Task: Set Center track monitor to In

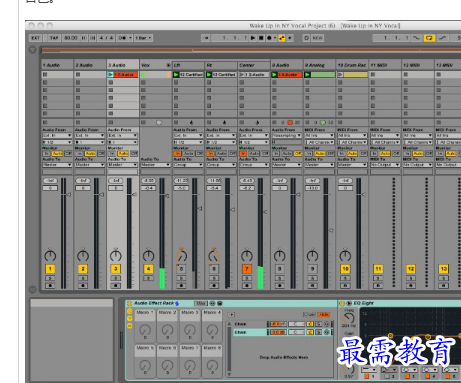Action: [243, 153]
